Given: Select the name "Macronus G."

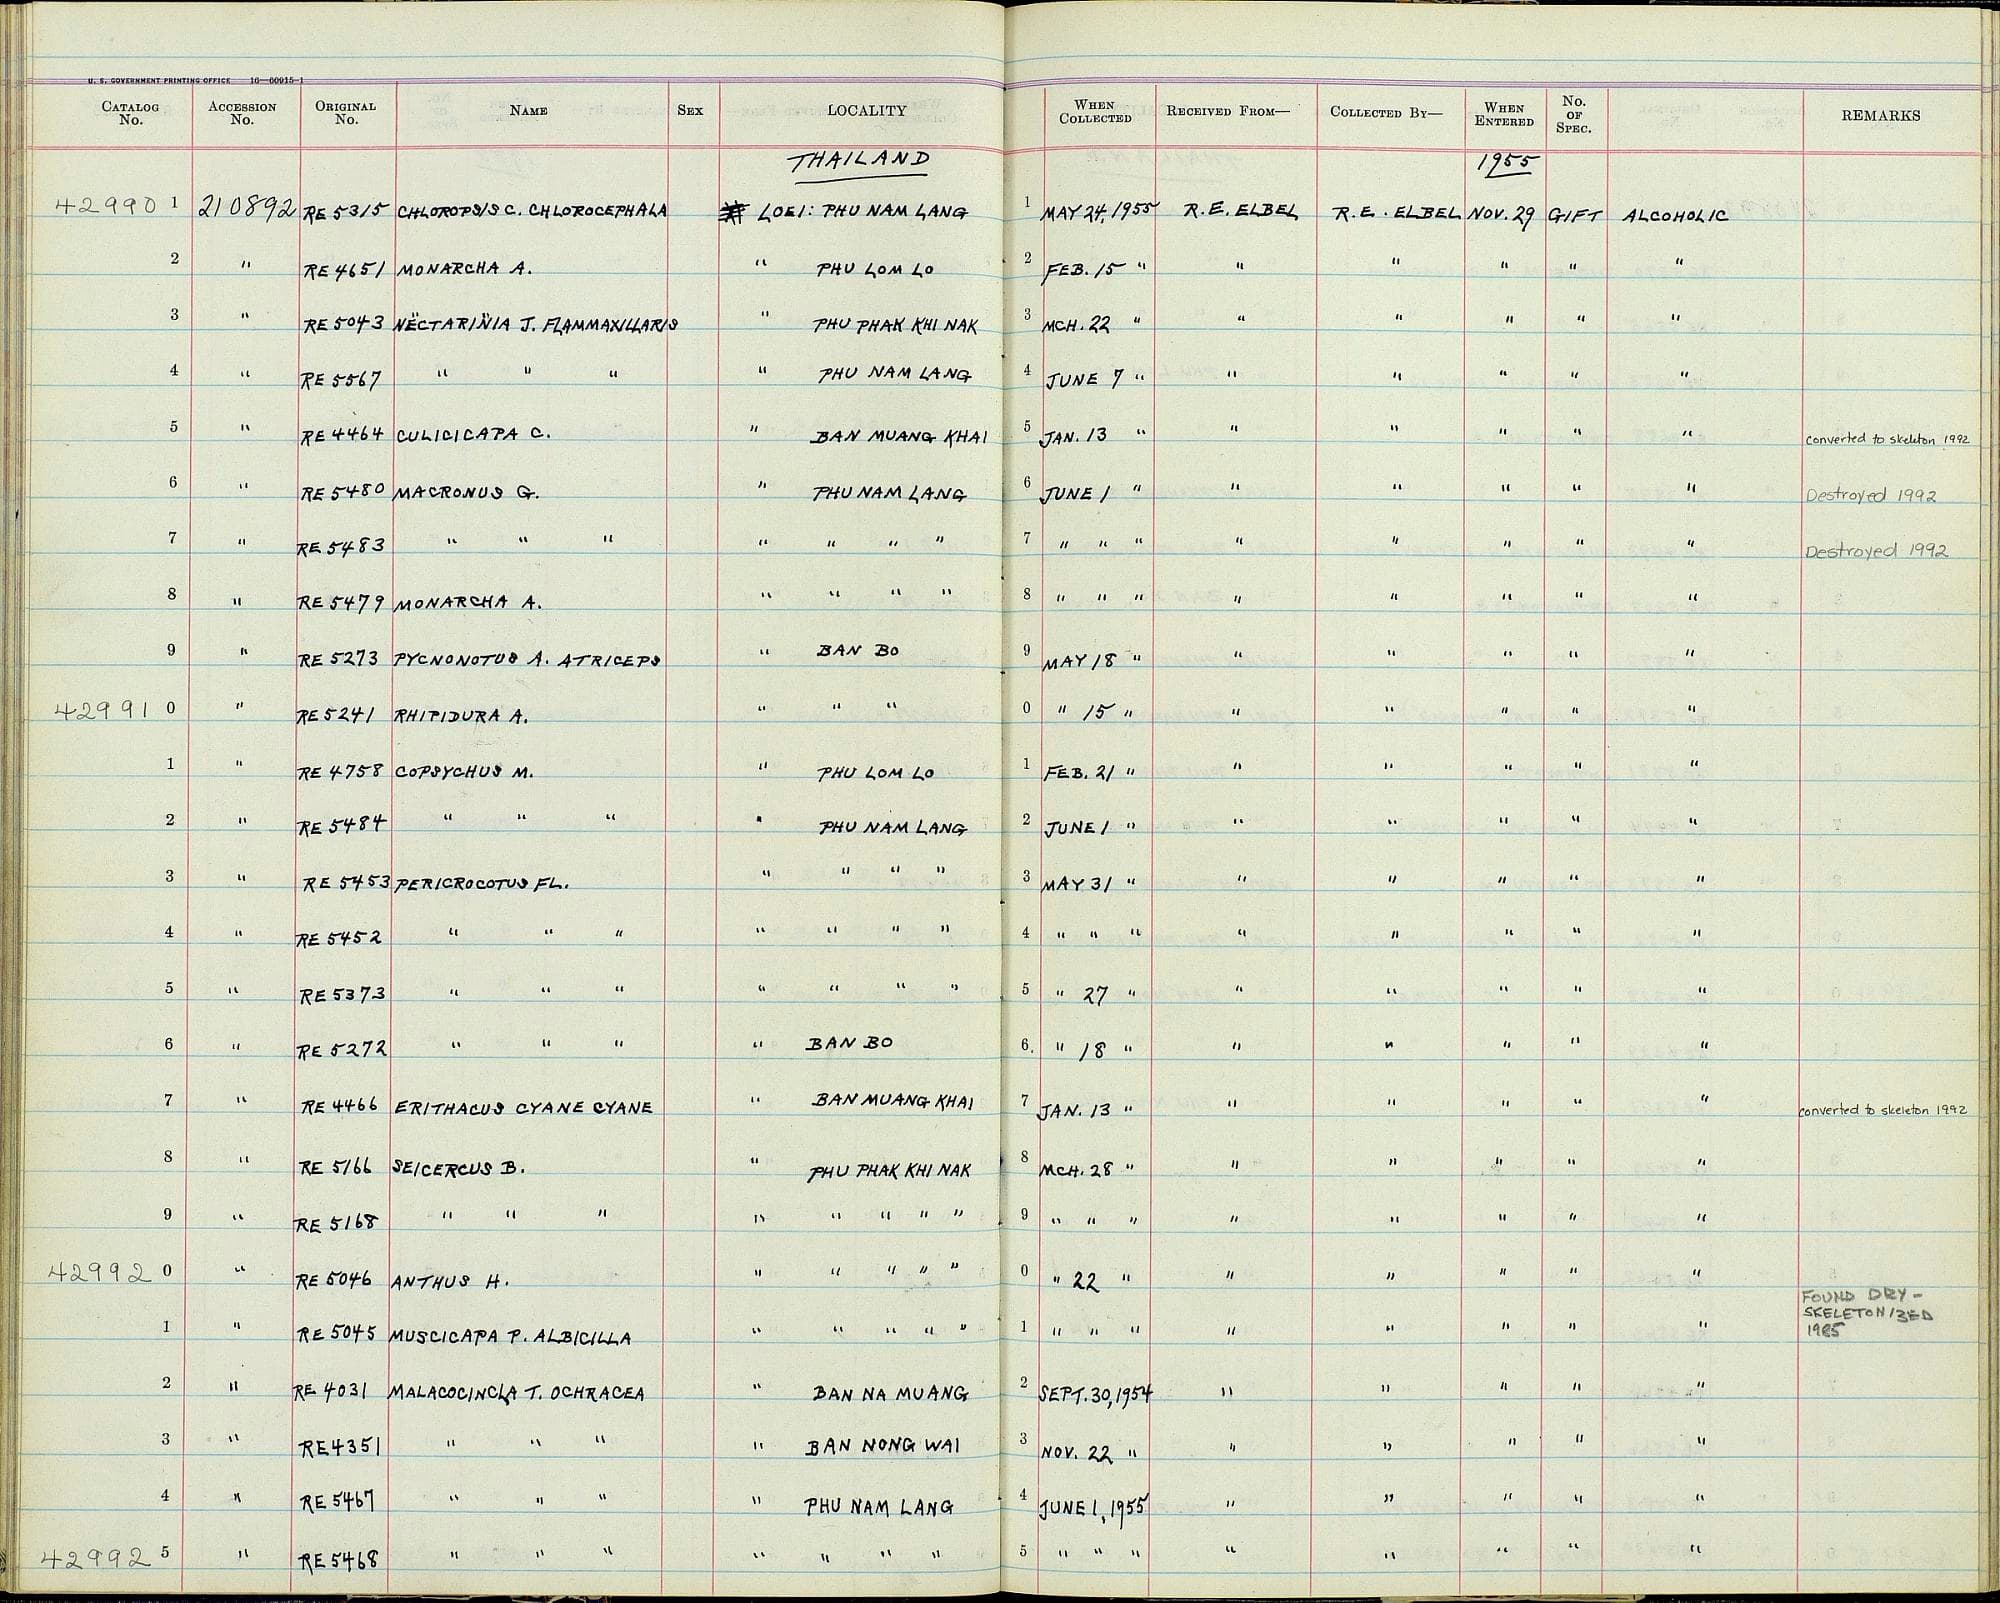Looking at the screenshot, I should point(465,492).
